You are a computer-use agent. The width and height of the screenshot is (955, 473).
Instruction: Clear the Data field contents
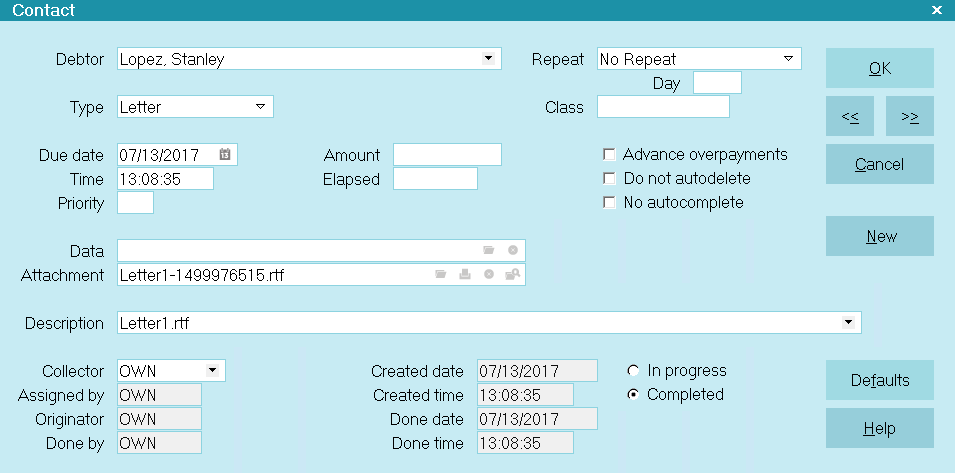[513, 250]
